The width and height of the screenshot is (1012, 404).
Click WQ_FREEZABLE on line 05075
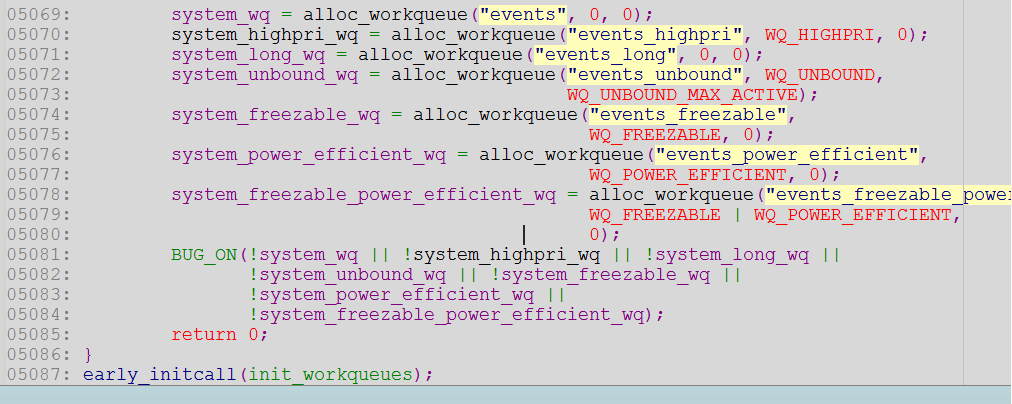click(x=654, y=134)
